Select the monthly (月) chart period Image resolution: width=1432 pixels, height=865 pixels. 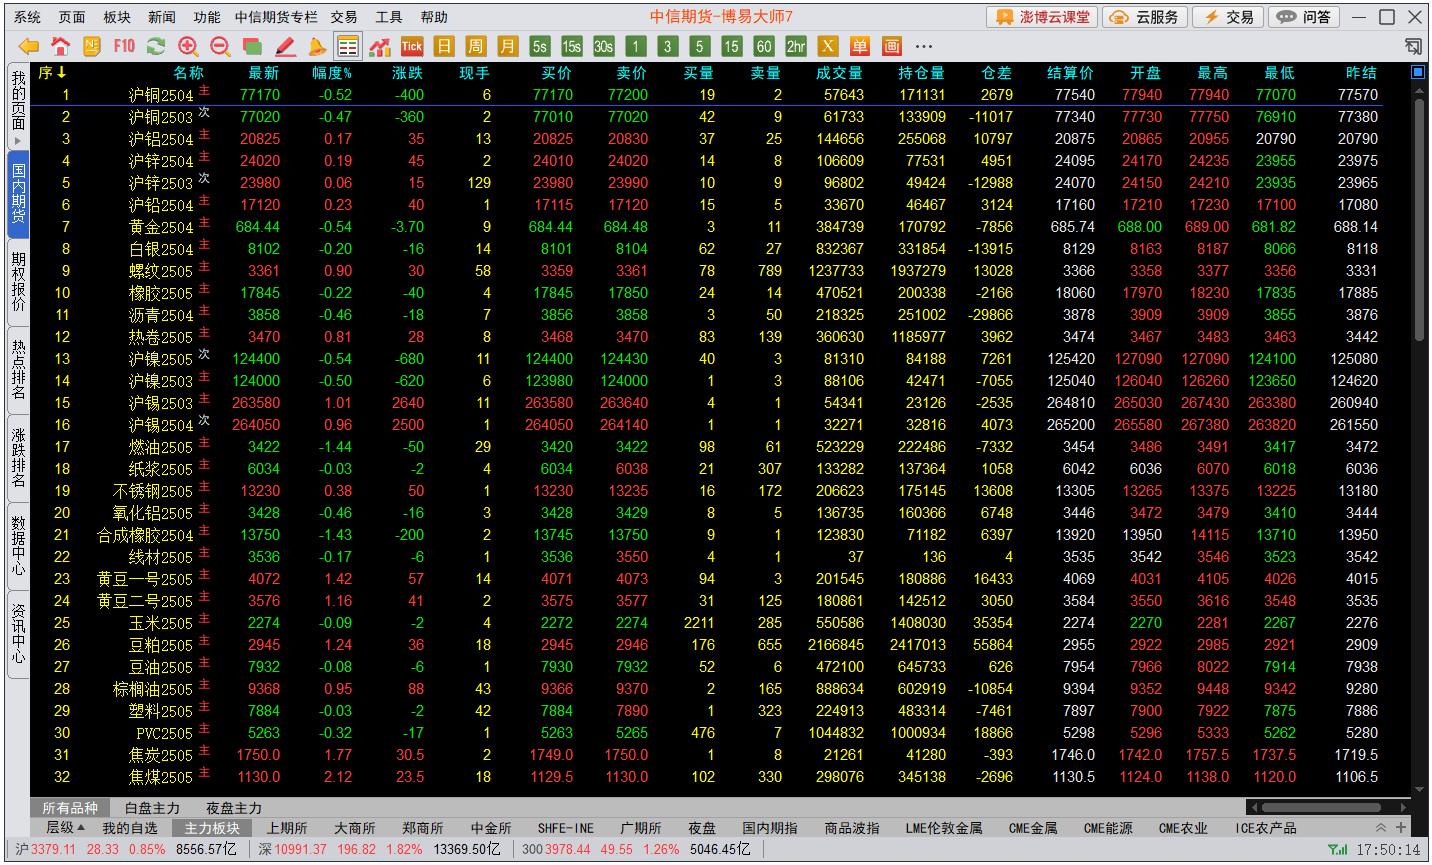pos(508,46)
